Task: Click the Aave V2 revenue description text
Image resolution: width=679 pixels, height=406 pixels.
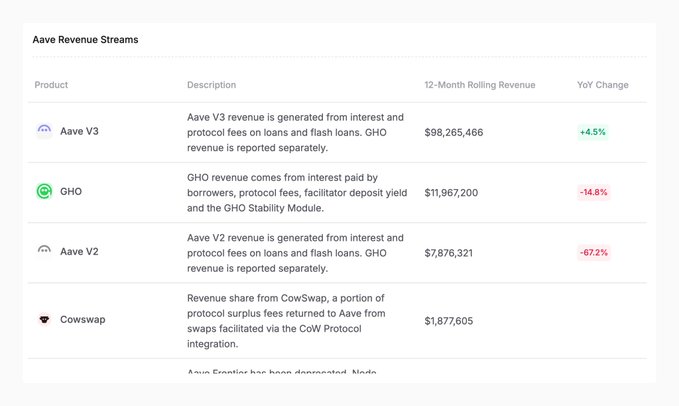Action: pyautogui.click(x=295, y=253)
